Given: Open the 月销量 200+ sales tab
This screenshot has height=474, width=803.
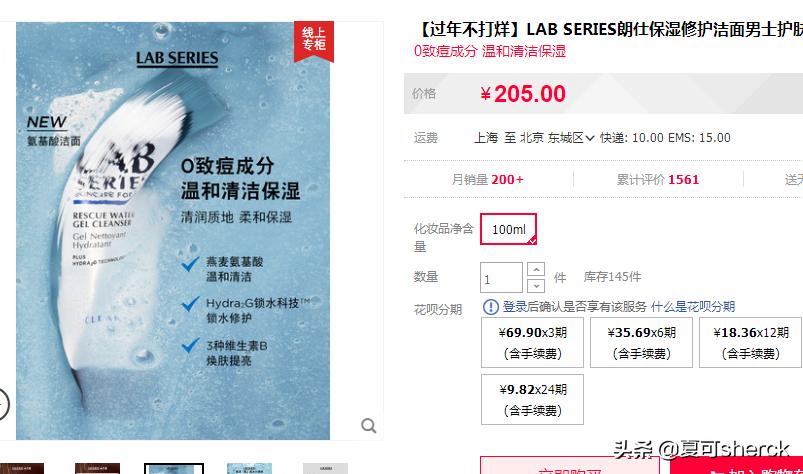Looking at the screenshot, I should (x=488, y=180).
